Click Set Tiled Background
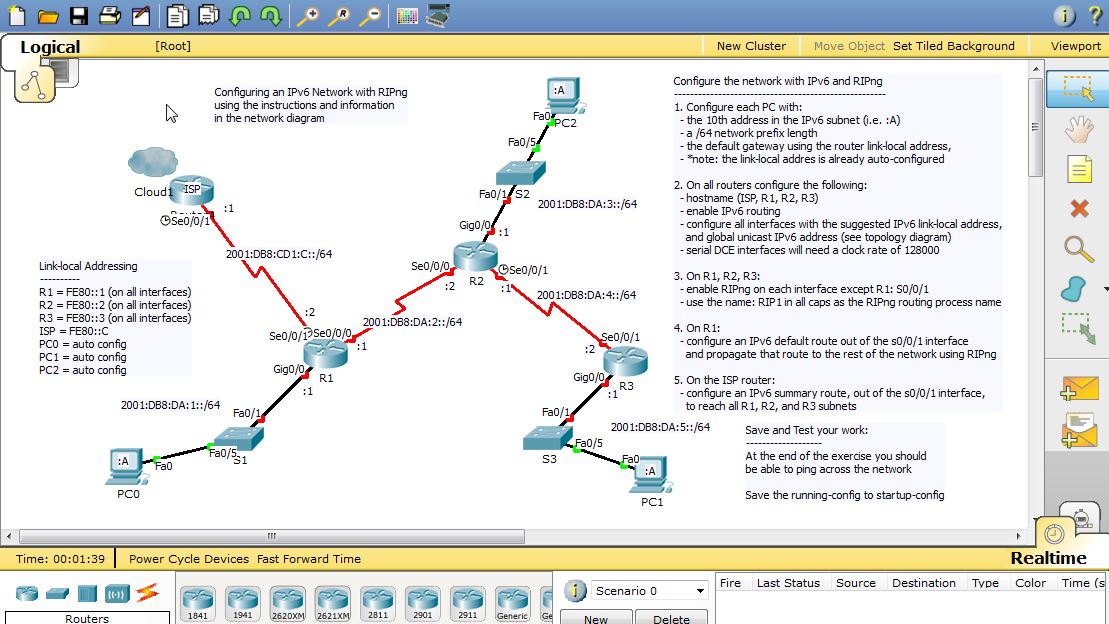 pos(954,45)
